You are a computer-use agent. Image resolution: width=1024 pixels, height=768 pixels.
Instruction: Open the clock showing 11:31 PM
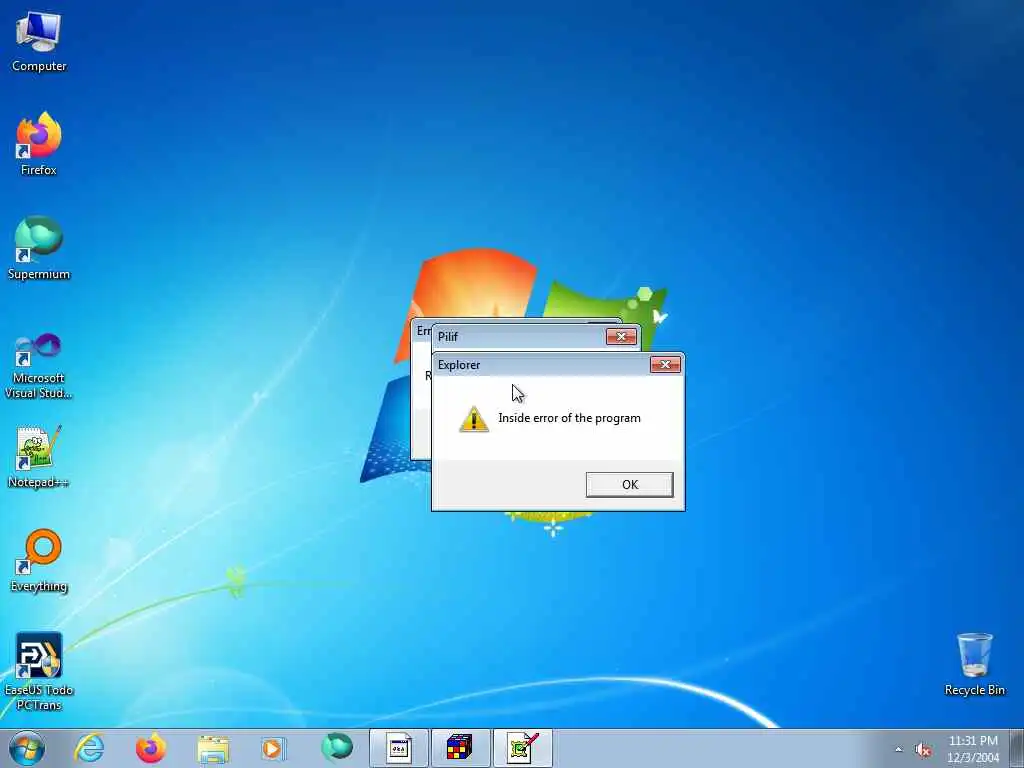[973, 749]
